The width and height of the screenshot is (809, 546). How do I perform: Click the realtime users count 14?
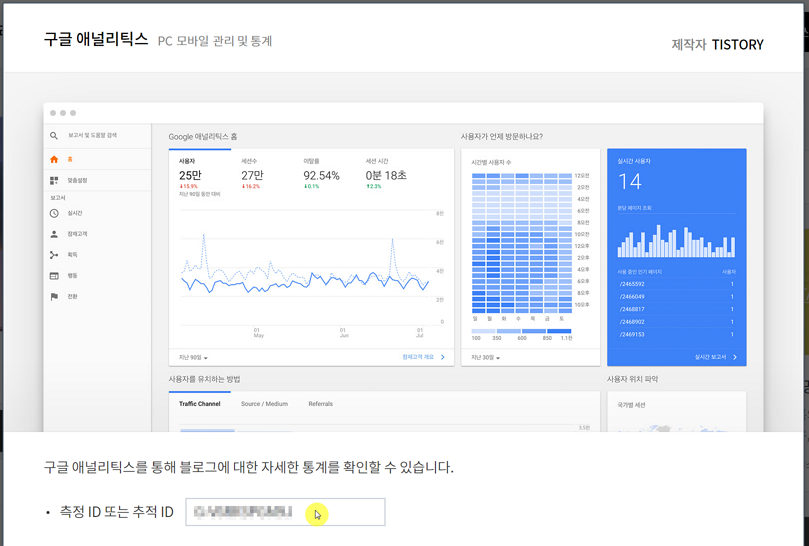pos(629,182)
